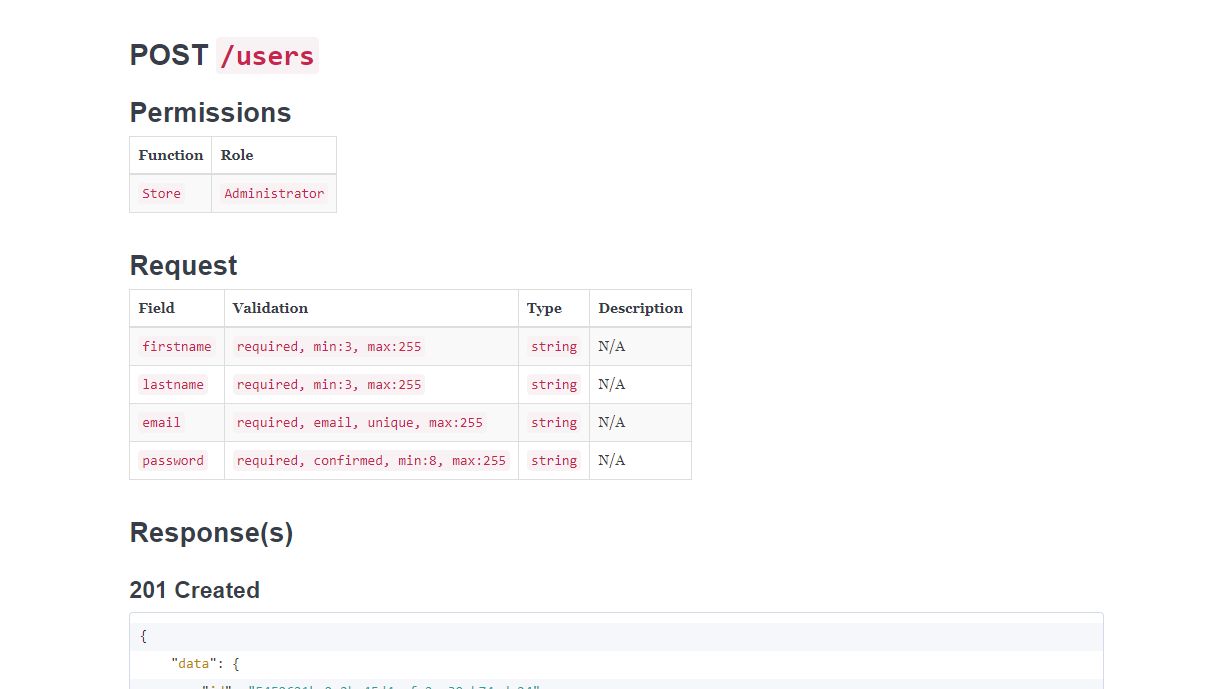Click the /users endpoint code in the heading
This screenshot has width=1232, height=689.
267,56
